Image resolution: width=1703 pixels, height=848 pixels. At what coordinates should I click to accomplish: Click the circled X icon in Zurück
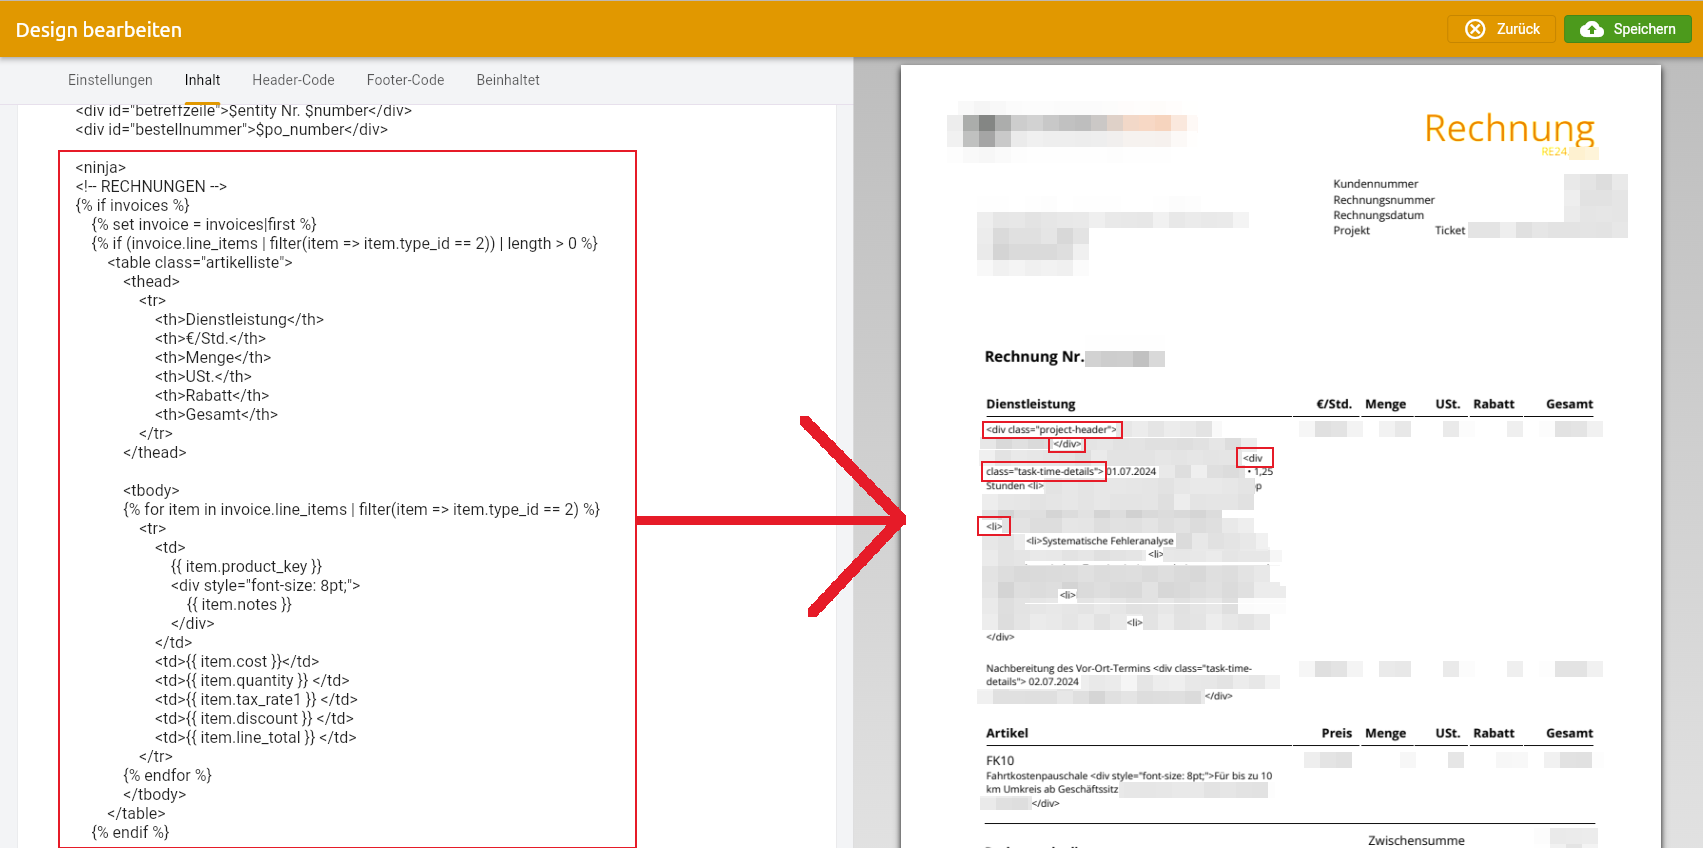click(1475, 29)
